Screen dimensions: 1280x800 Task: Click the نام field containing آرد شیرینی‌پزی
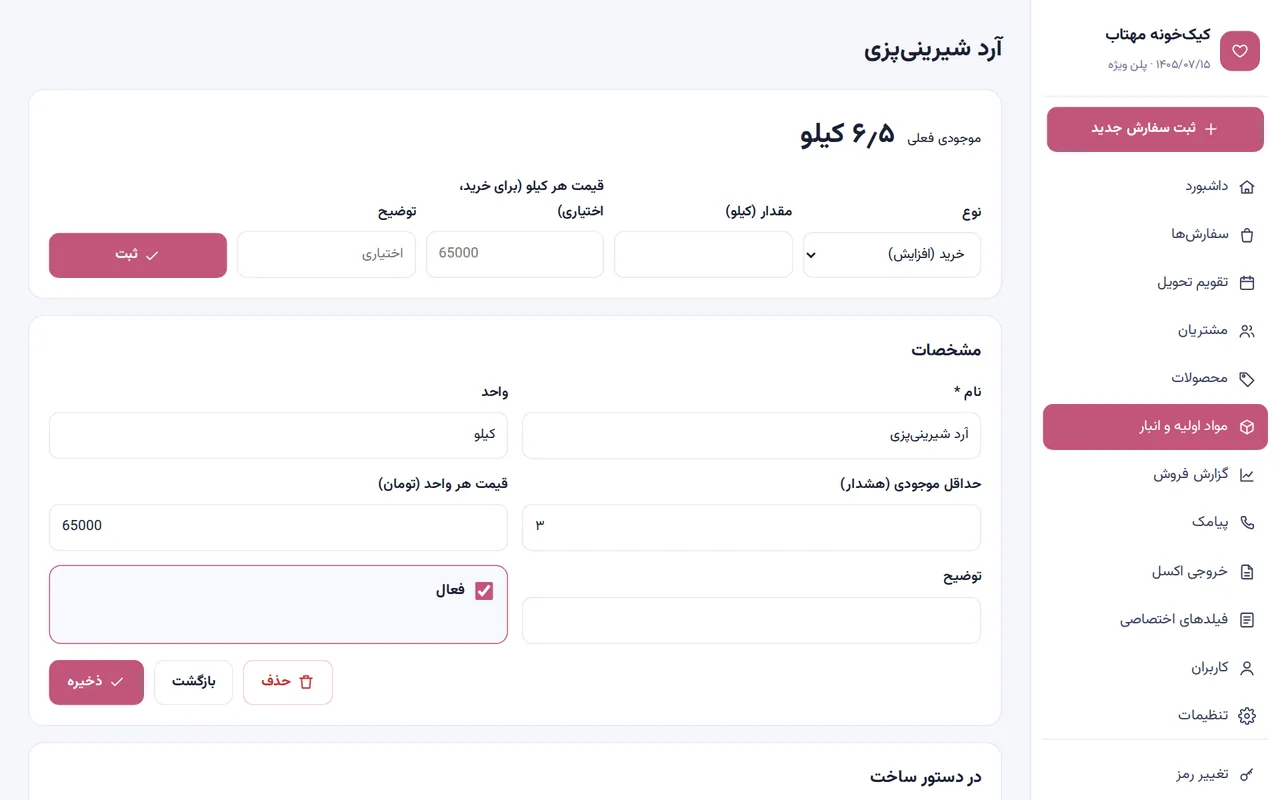point(752,436)
